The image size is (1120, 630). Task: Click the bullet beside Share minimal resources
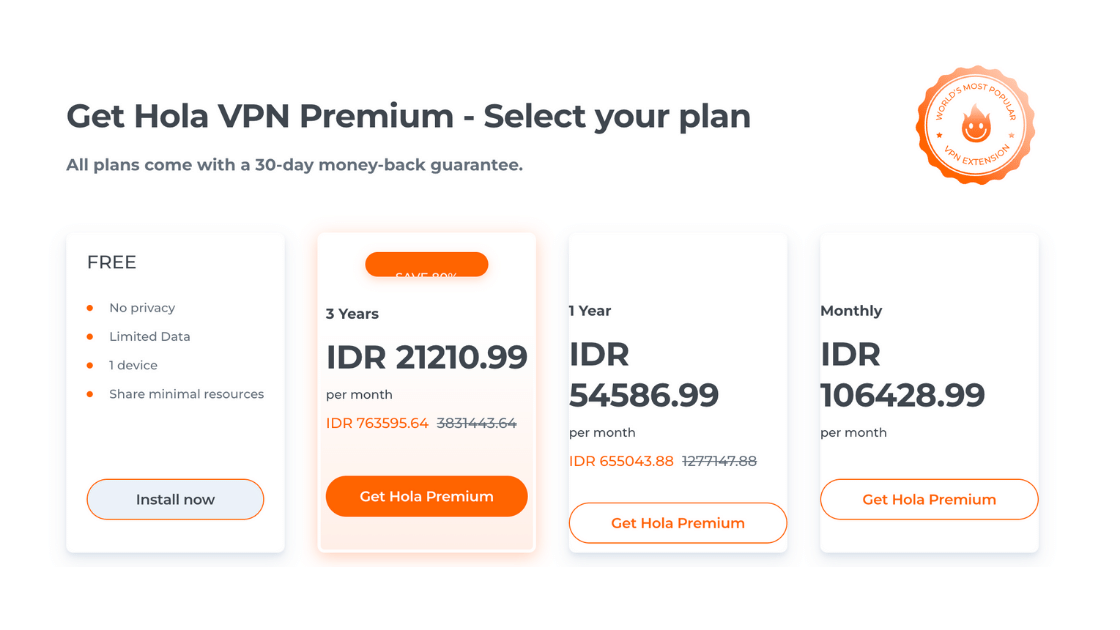click(90, 394)
